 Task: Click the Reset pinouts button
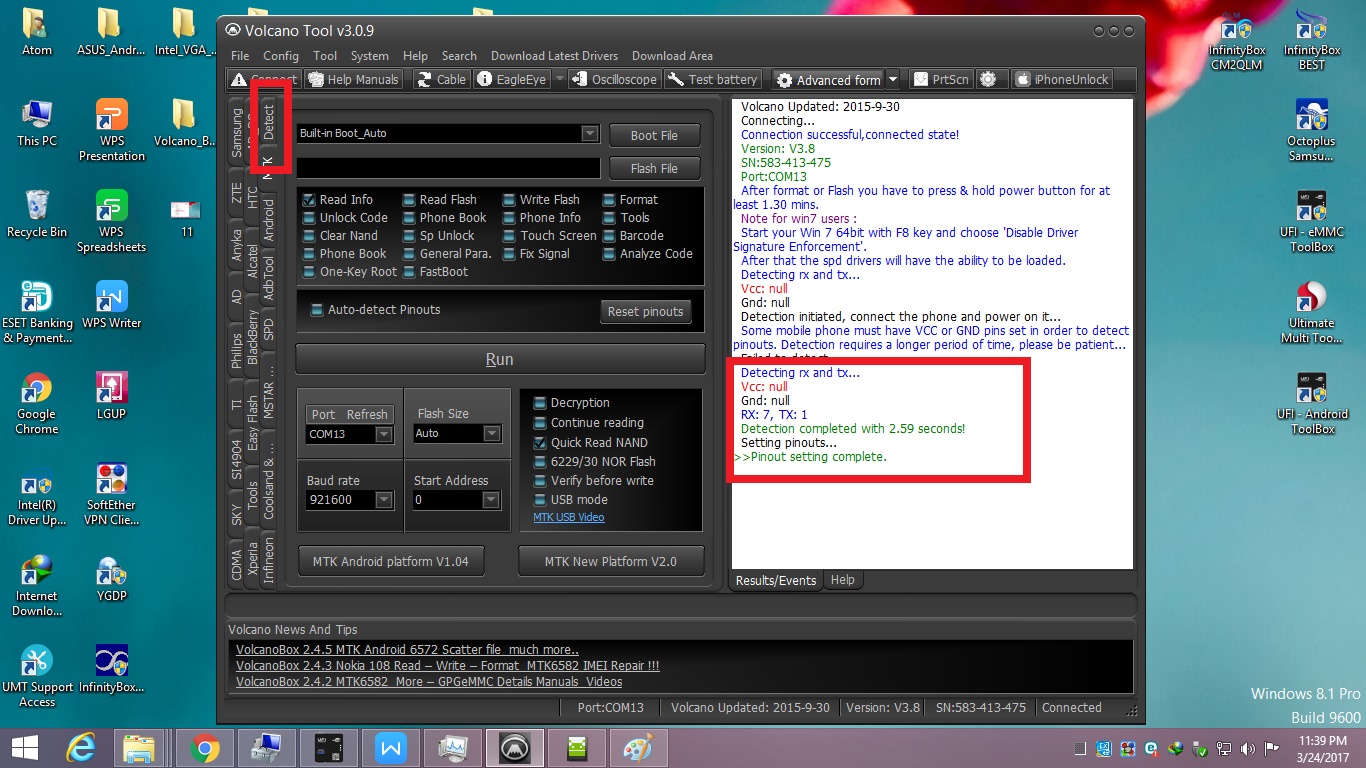point(645,311)
